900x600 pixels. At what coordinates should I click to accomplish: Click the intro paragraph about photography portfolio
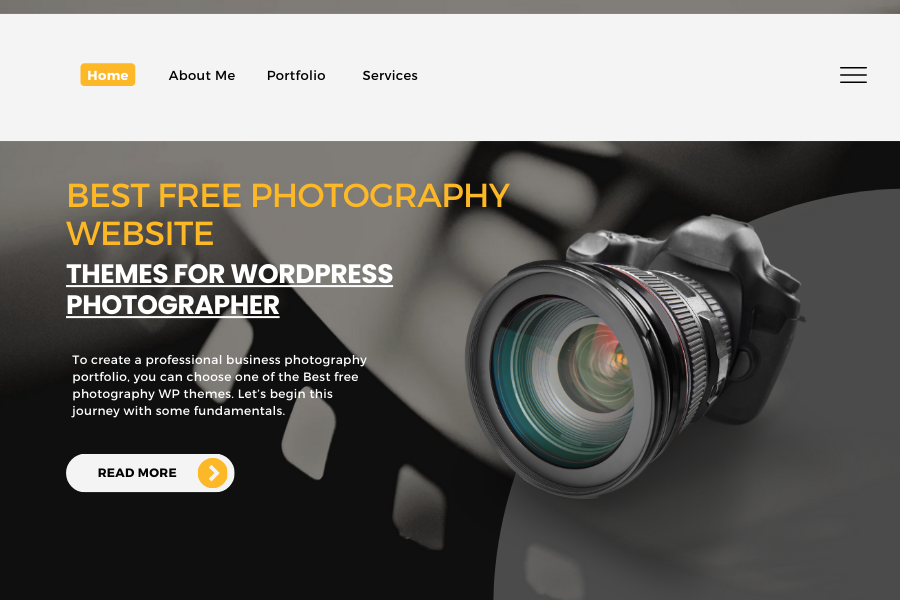pyautogui.click(x=219, y=385)
